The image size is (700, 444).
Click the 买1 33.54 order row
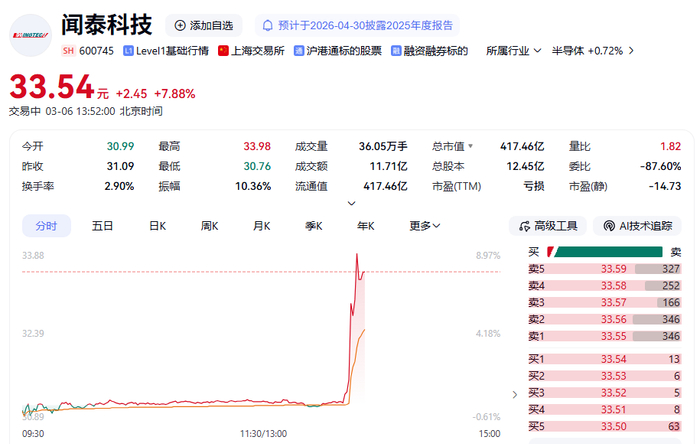(604, 359)
